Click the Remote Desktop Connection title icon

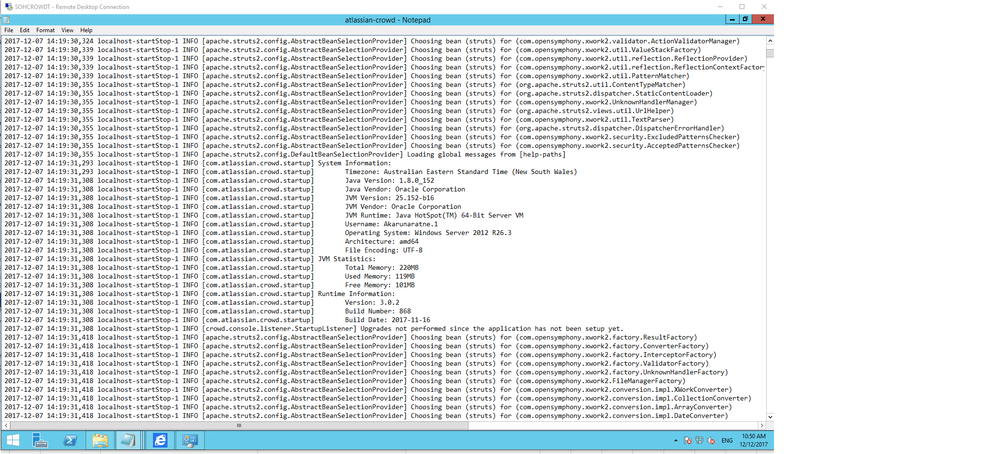pos(9,6)
